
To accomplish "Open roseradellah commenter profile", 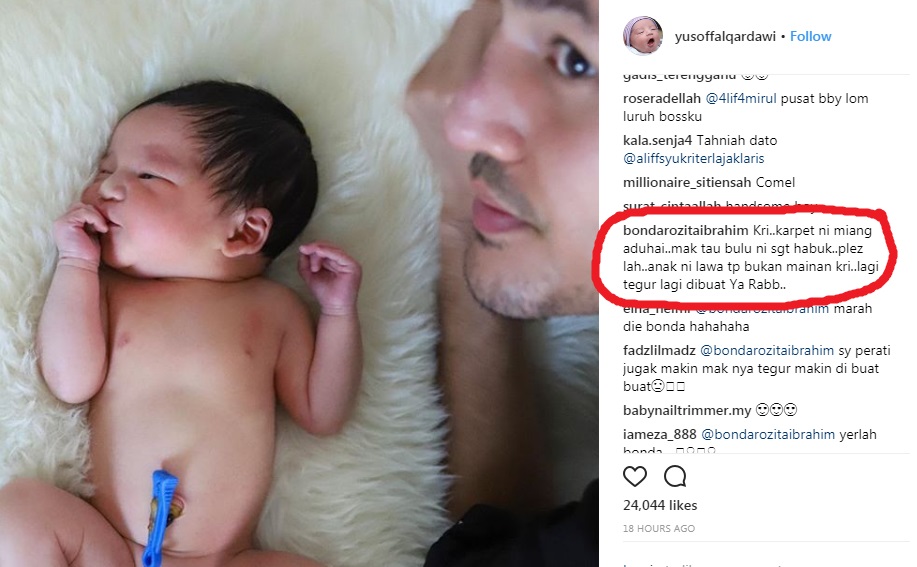I will tap(661, 98).
